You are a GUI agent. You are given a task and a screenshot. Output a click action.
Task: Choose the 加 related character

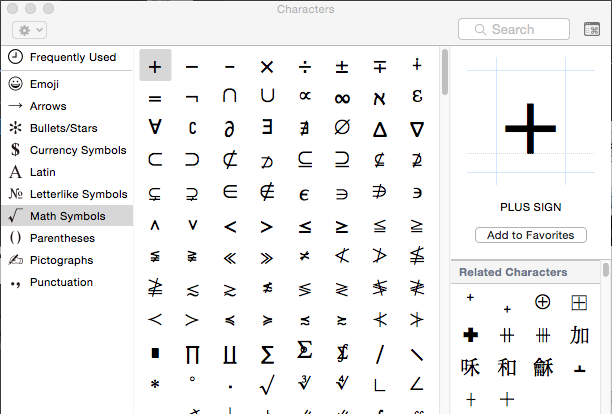(x=579, y=335)
